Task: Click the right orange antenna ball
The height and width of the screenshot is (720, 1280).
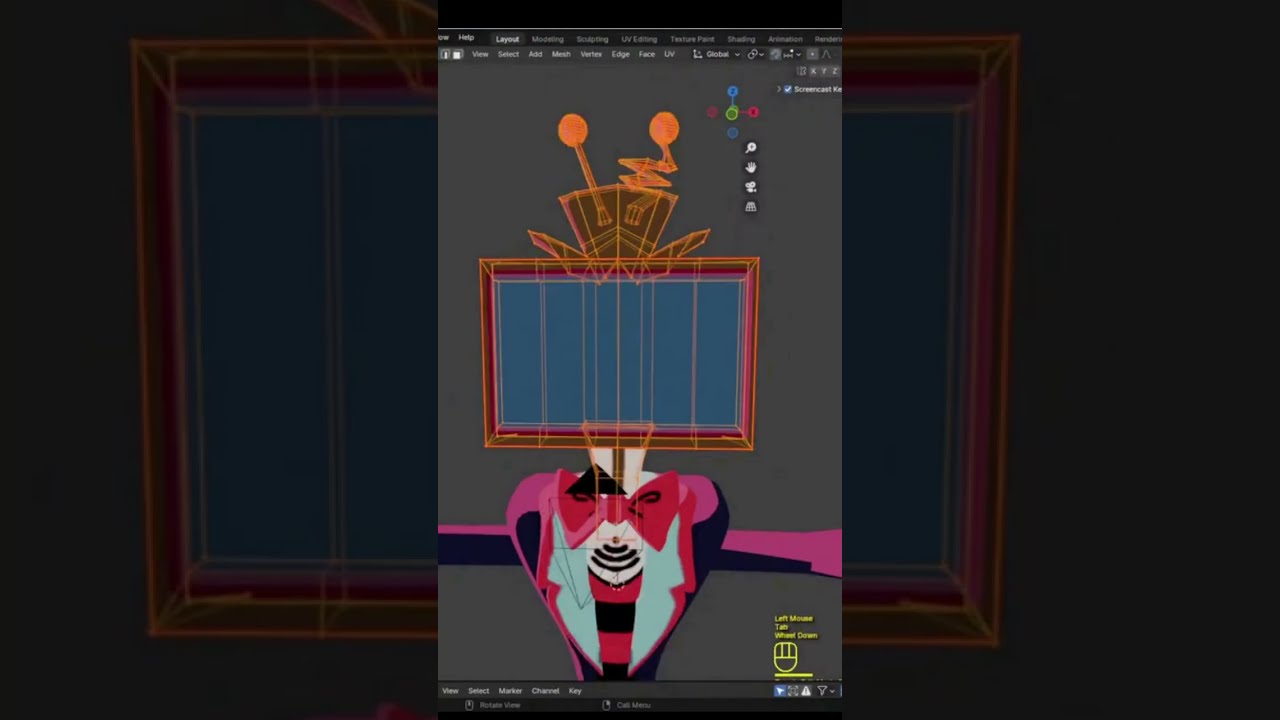Action: coord(664,128)
